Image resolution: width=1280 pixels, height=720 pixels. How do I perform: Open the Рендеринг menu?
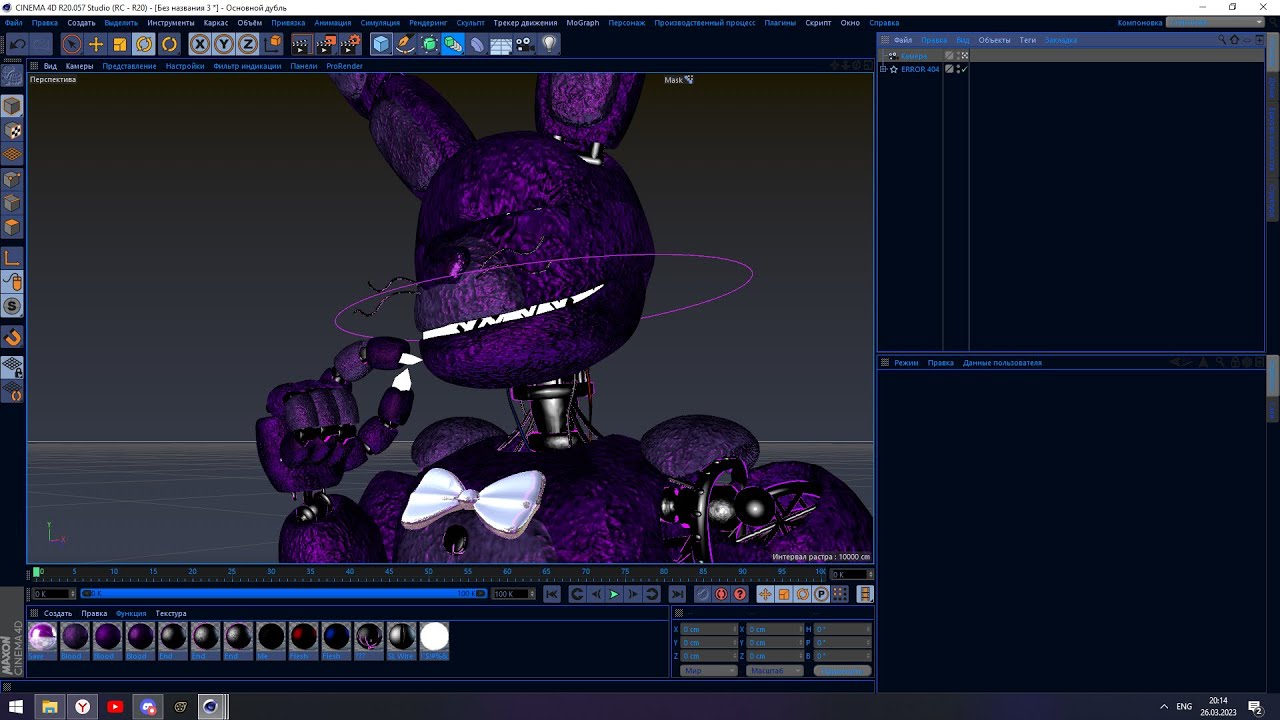tap(428, 22)
